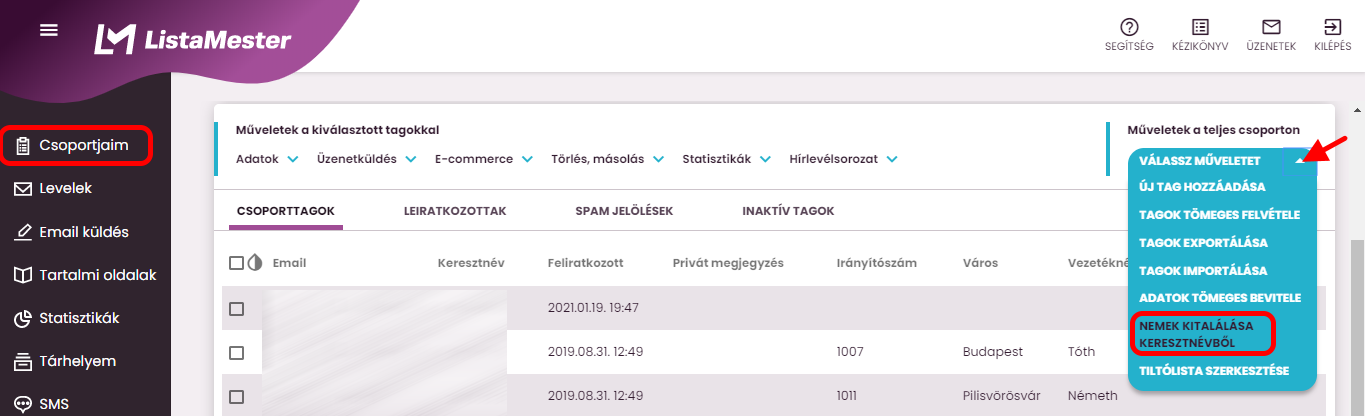Open Tárhelyem in the sidebar
Viewport: 1365px width, 416px height.
click(x=77, y=361)
